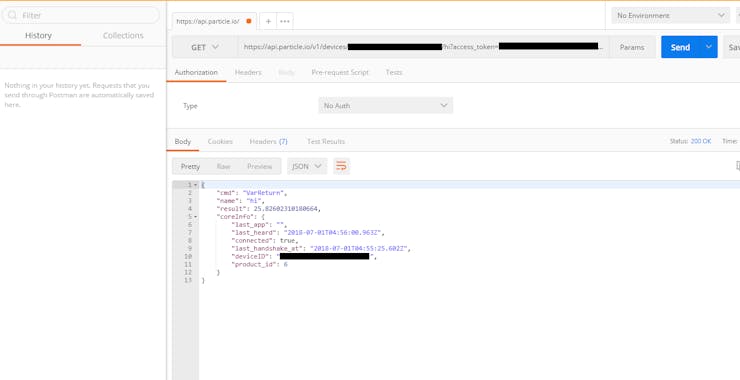The height and width of the screenshot is (380, 740).
Task: Switch to the History tab
Action: (x=38, y=35)
